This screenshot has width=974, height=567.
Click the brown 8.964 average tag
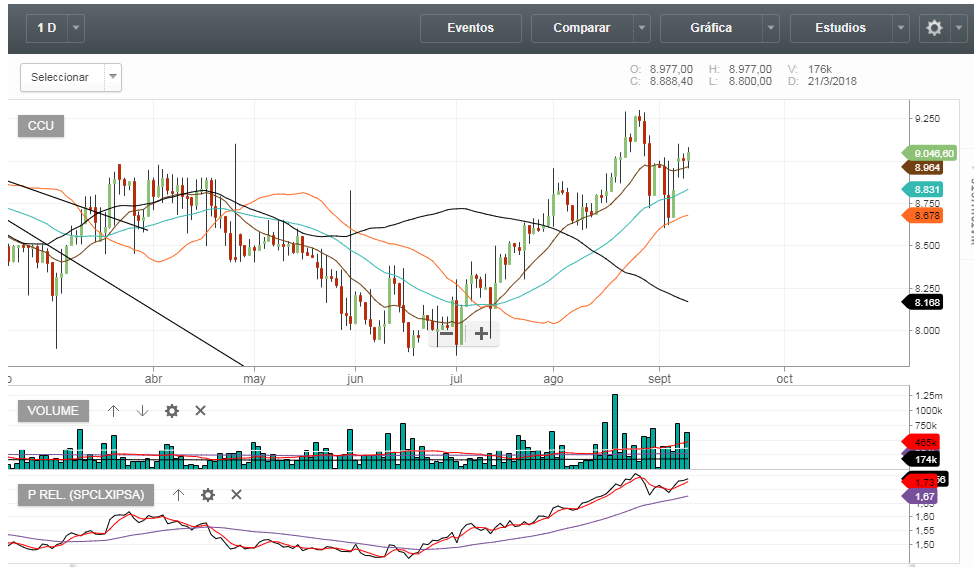tap(922, 168)
